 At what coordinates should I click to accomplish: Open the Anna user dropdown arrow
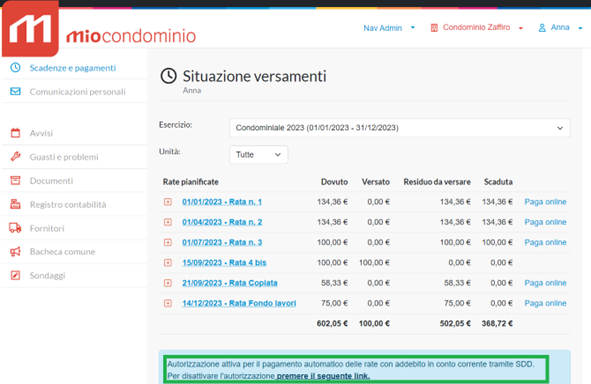[x=580, y=28]
